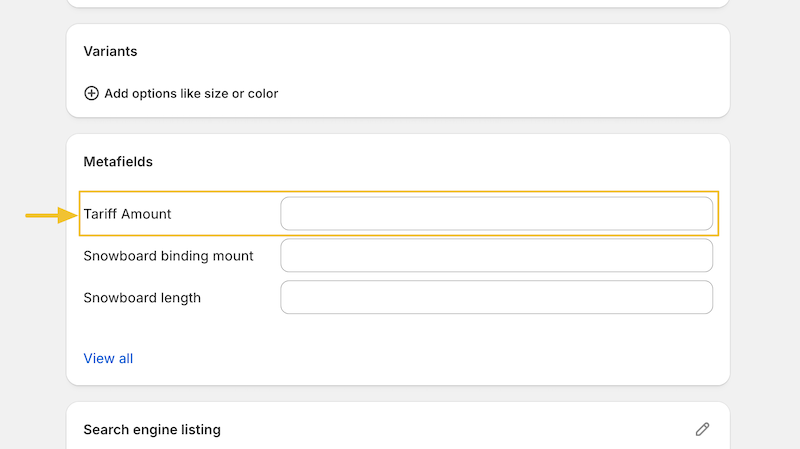Click the Snowboard binding mount label
This screenshot has height=449, width=800.
(168, 256)
